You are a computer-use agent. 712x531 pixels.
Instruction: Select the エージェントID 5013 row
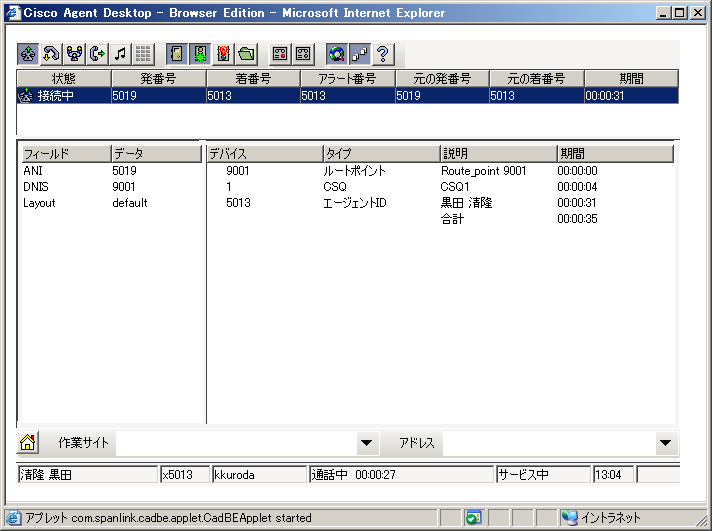point(440,203)
